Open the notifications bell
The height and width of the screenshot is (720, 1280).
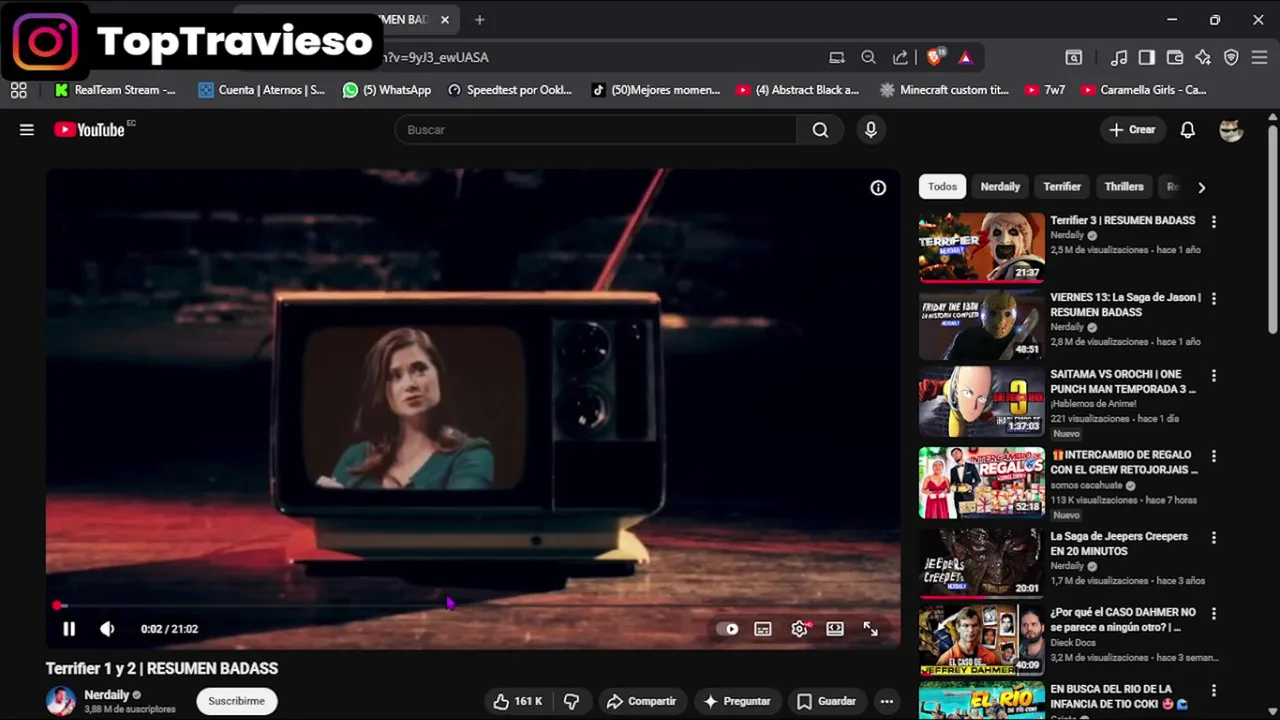click(x=1188, y=130)
